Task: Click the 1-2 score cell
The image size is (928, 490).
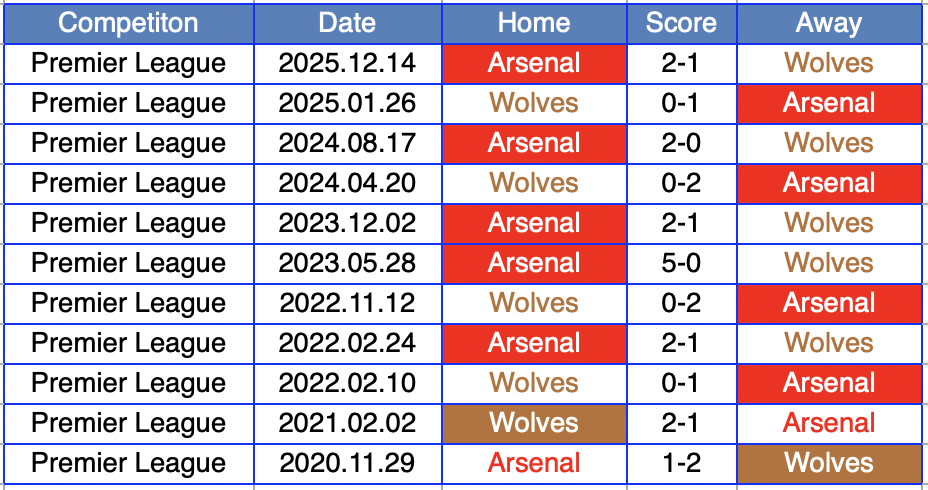Action: click(x=681, y=463)
